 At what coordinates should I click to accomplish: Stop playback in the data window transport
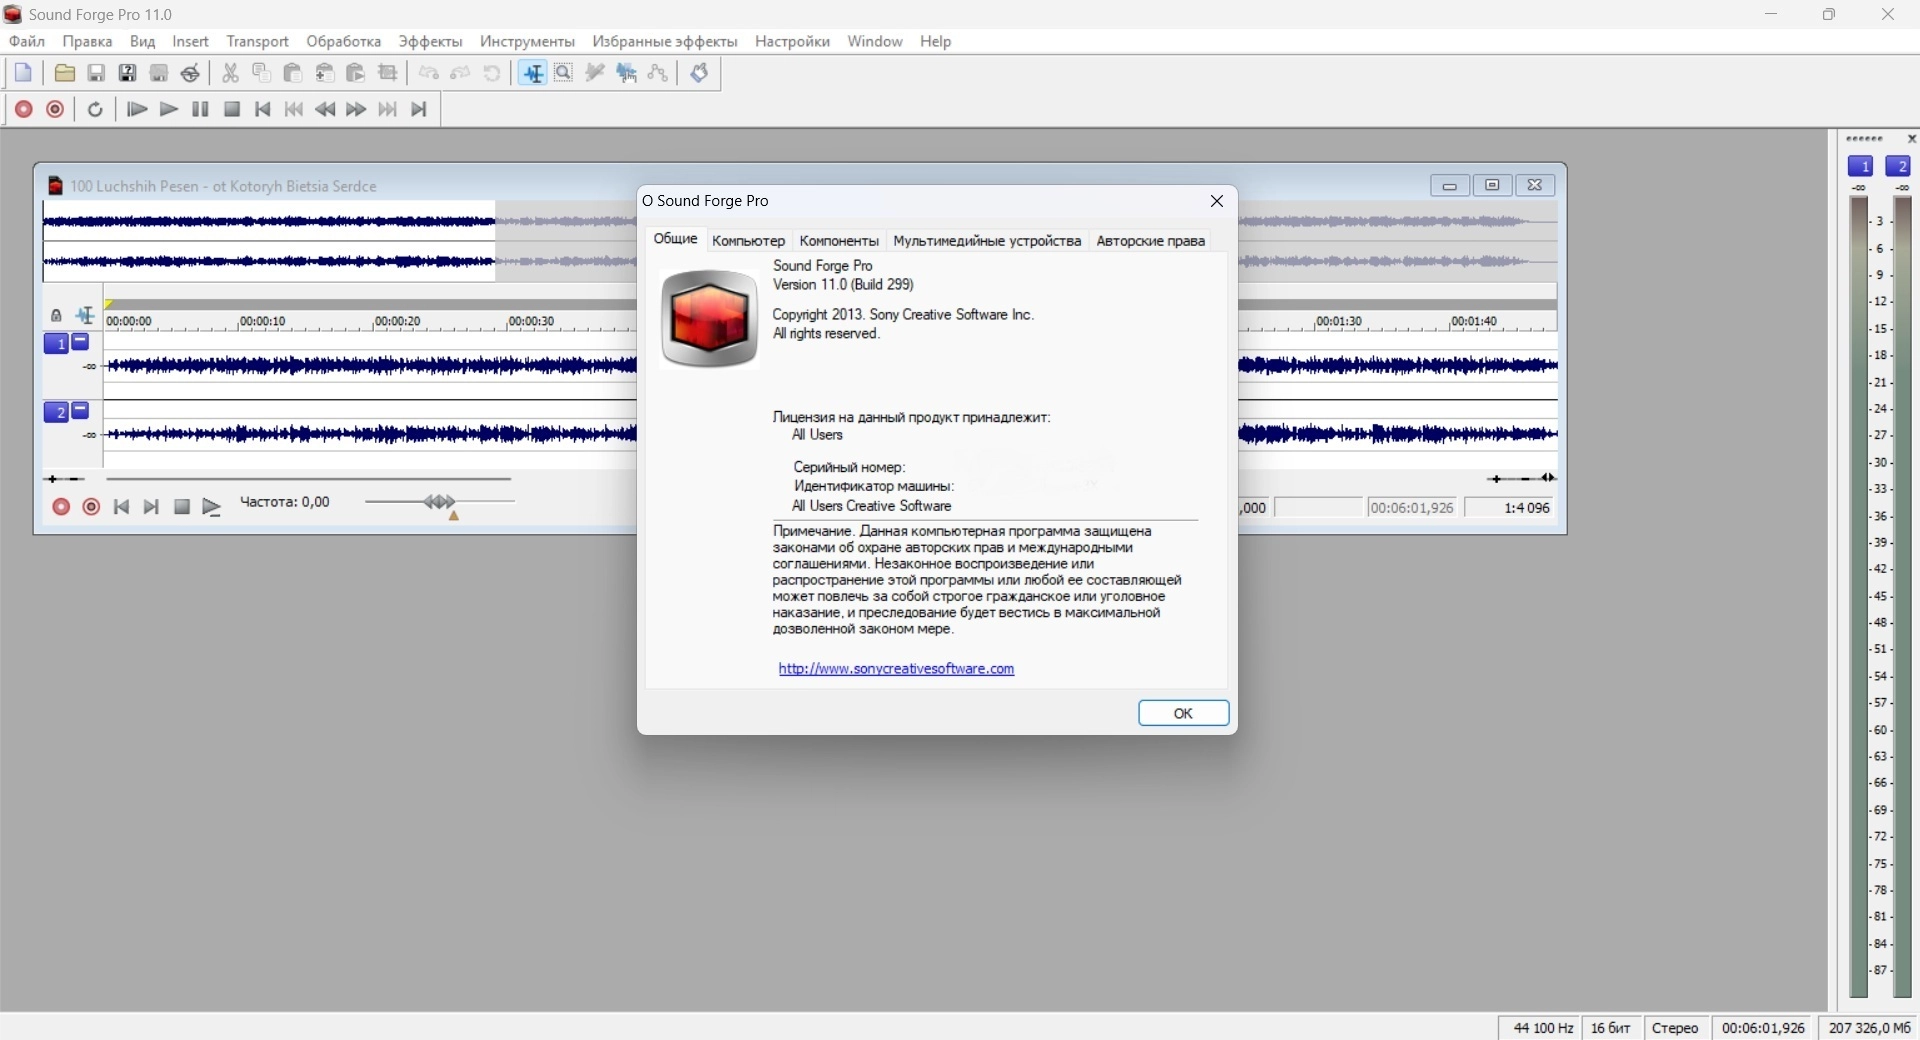(182, 507)
